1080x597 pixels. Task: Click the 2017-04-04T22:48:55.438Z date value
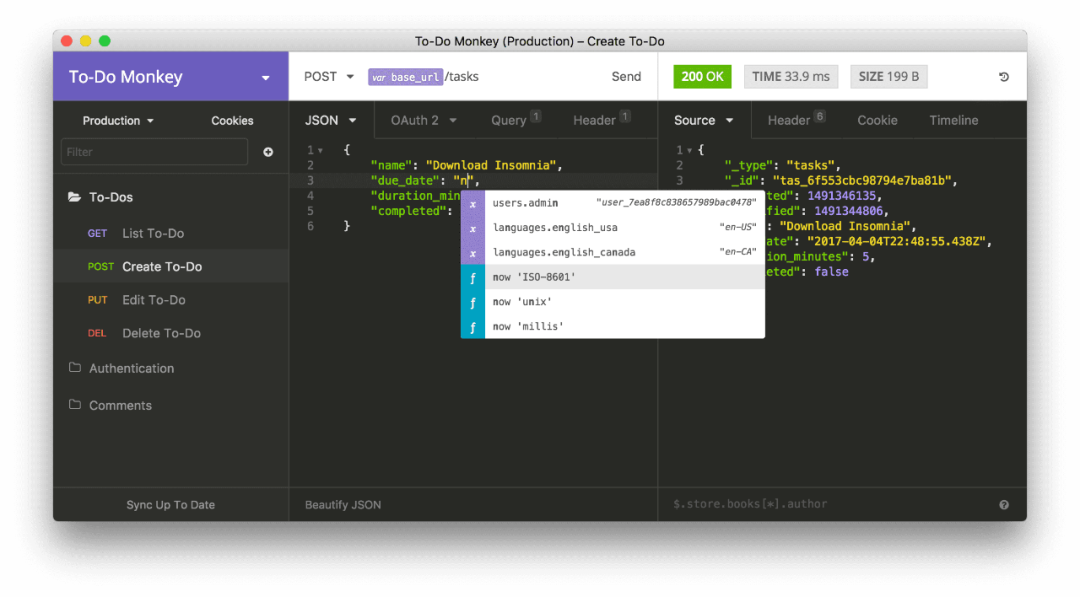point(896,242)
